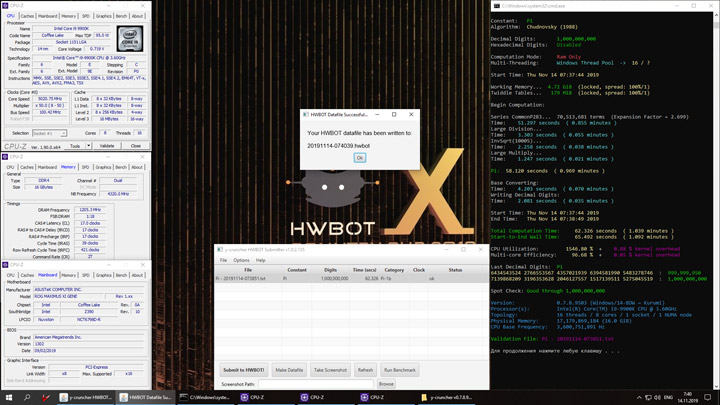720x405 pixels.
Task: Open Help menu in HWBOT Submitter
Action: tap(260, 260)
